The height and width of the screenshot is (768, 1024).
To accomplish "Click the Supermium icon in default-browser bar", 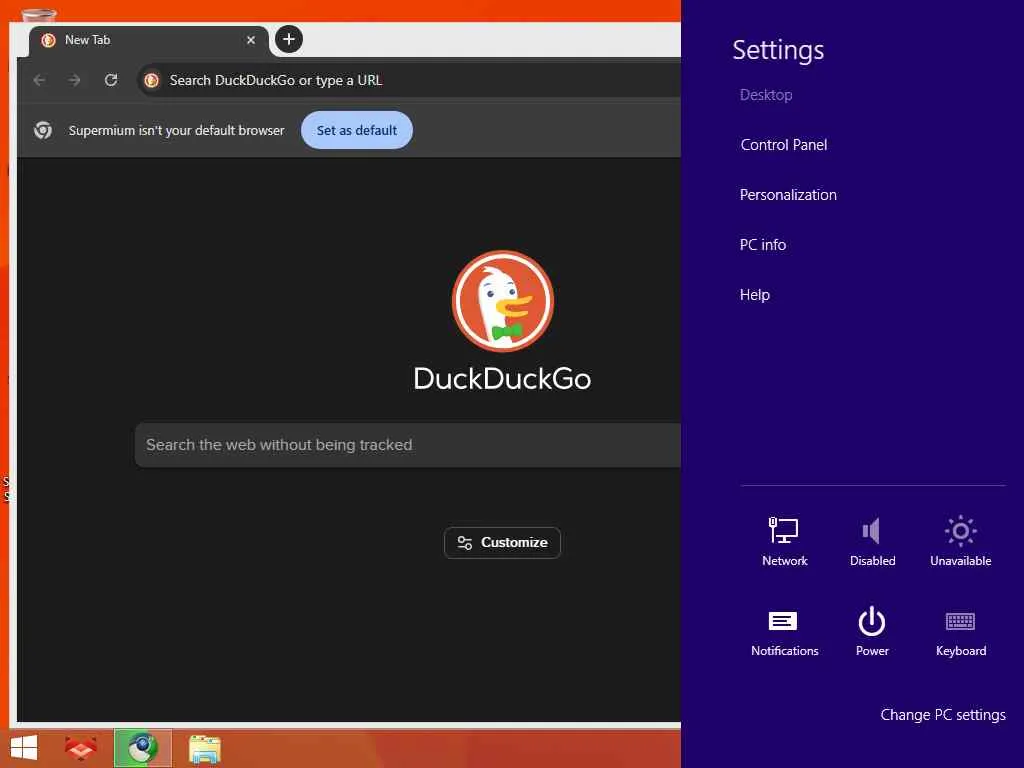I will tap(43, 130).
